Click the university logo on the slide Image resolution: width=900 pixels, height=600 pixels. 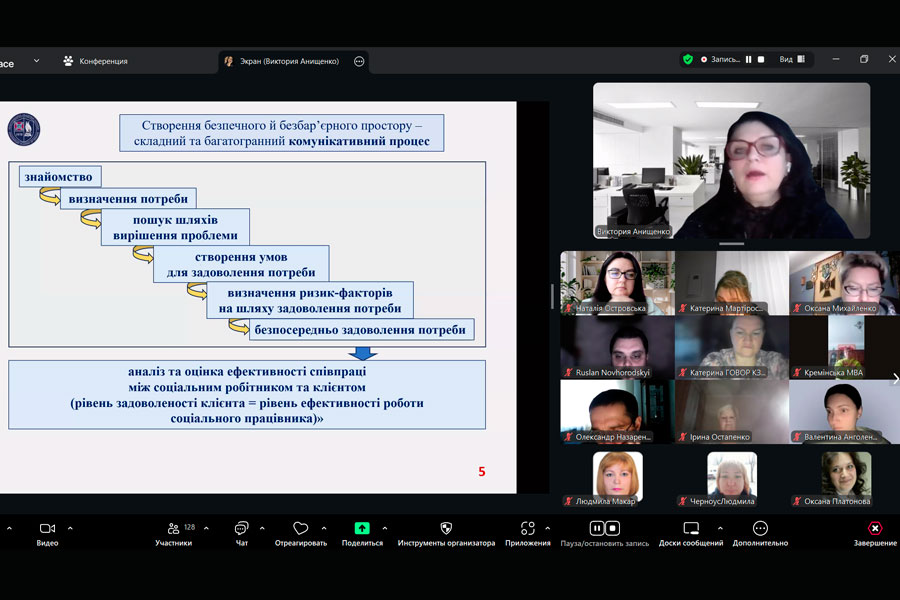(24, 129)
